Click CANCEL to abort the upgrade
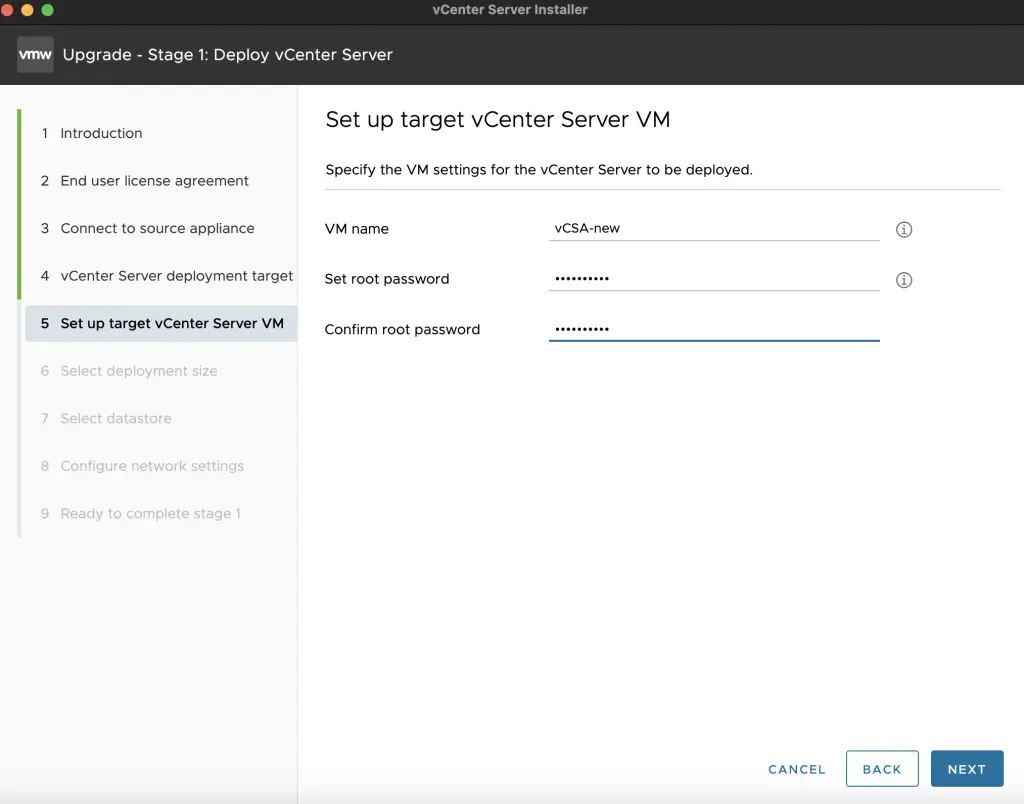This screenshot has height=804, width=1024. 796,769
